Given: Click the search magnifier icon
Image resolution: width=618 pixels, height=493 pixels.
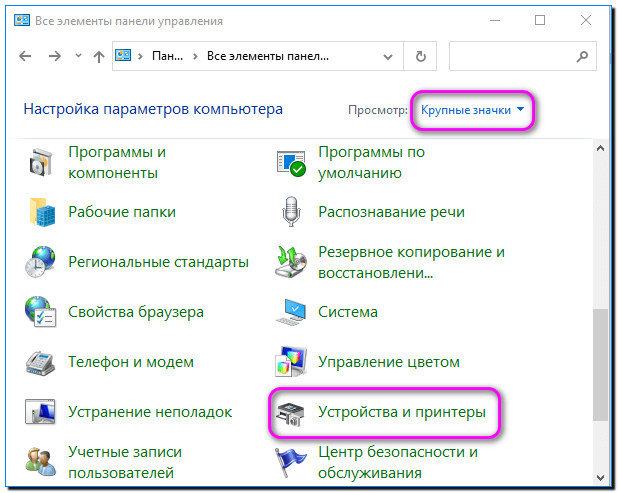Looking at the screenshot, I should pos(582,56).
